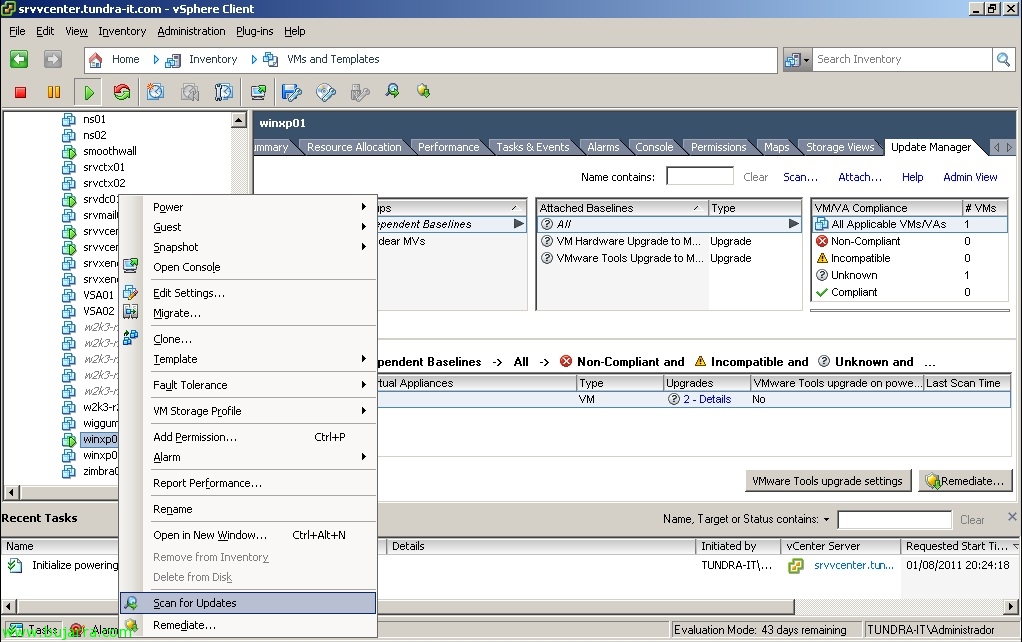Expand the VM Storage Profile submenu
This screenshot has height=642, width=1022.
364,411
